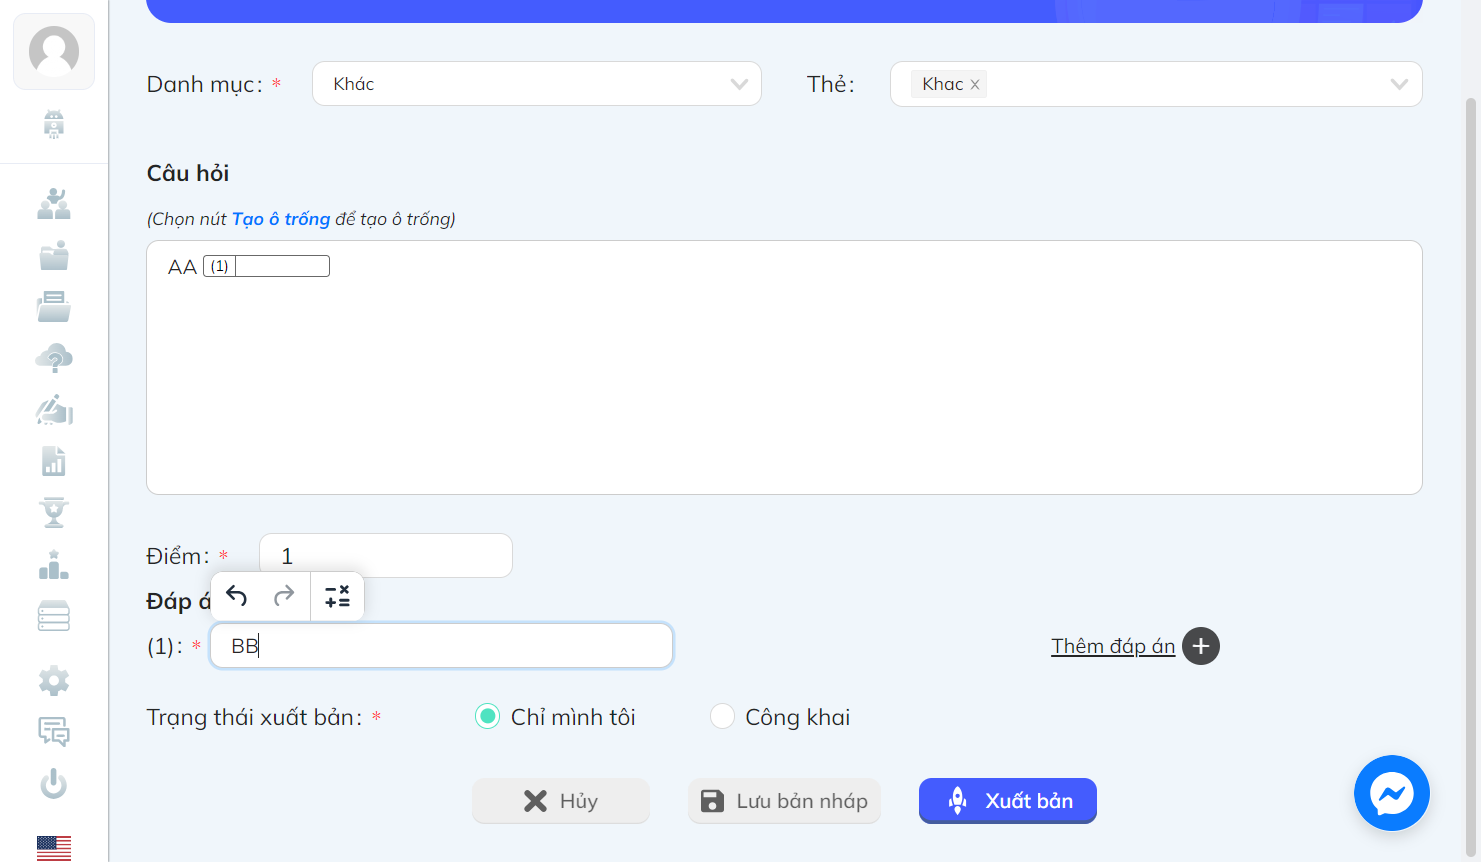Open the leaderboard podium sidebar icon
The width and height of the screenshot is (1481, 862).
pyautogui.click(x=54, y=565)
